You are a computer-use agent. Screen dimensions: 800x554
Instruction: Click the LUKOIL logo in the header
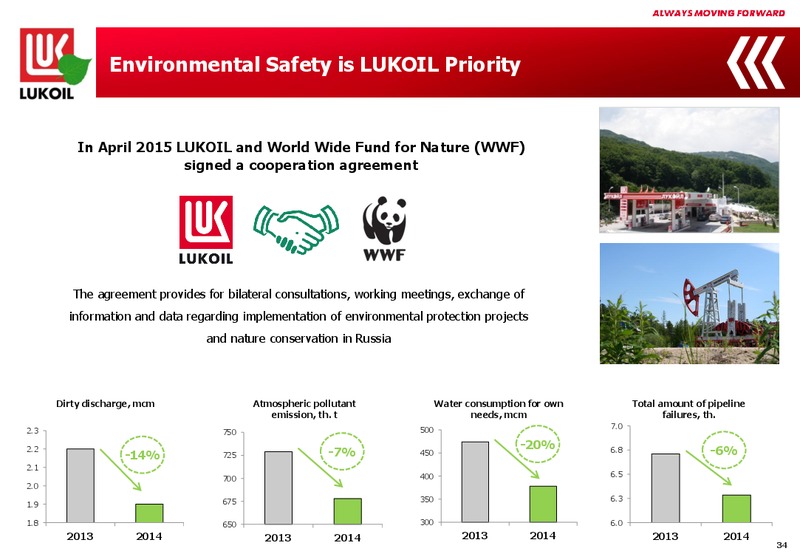[x=55, y=64]
